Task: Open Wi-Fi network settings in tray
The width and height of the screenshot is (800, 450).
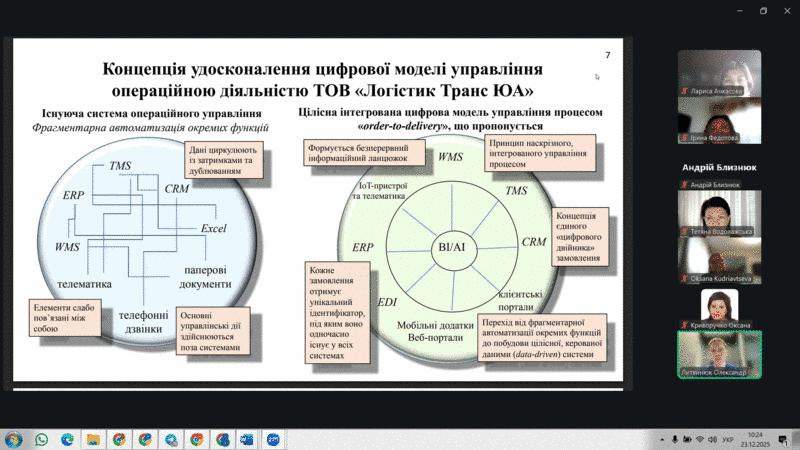Action: coord(699,439)
